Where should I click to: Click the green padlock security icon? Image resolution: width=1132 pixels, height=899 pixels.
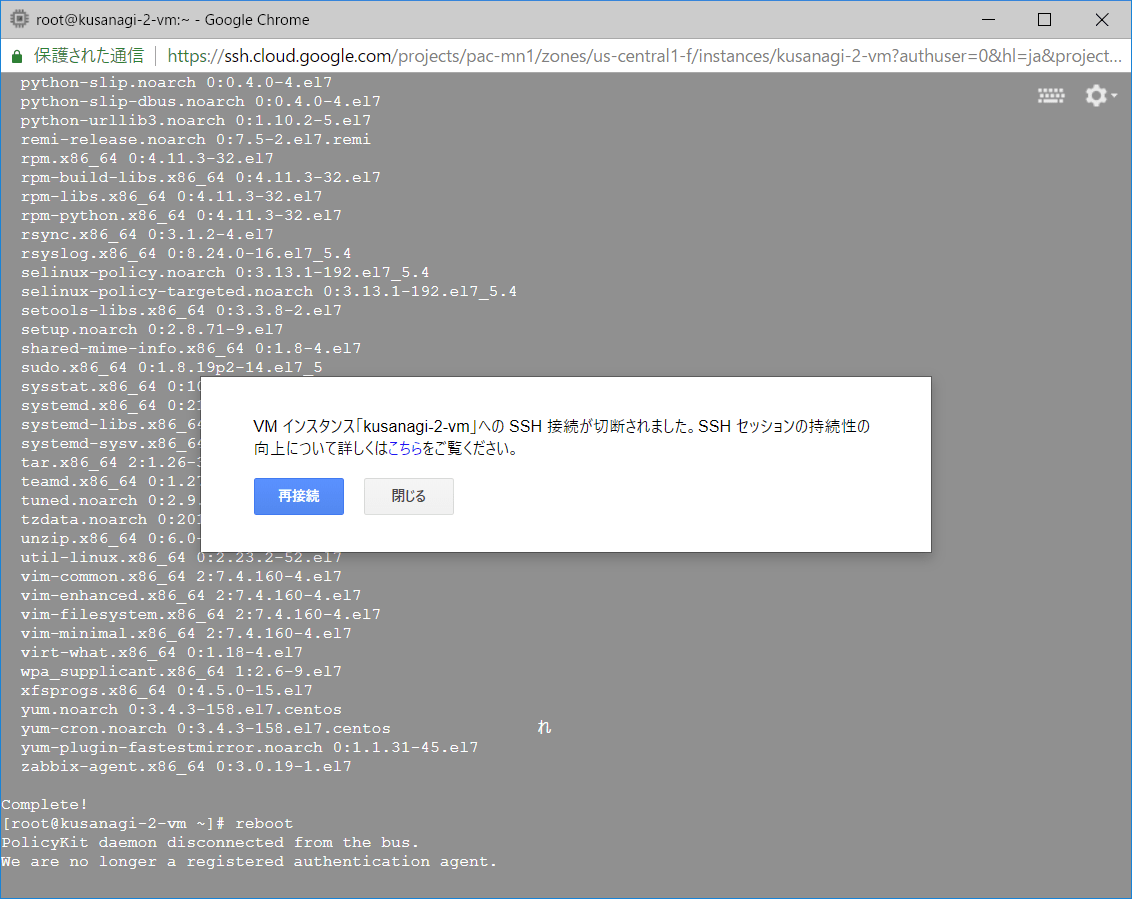coord(17,56)
